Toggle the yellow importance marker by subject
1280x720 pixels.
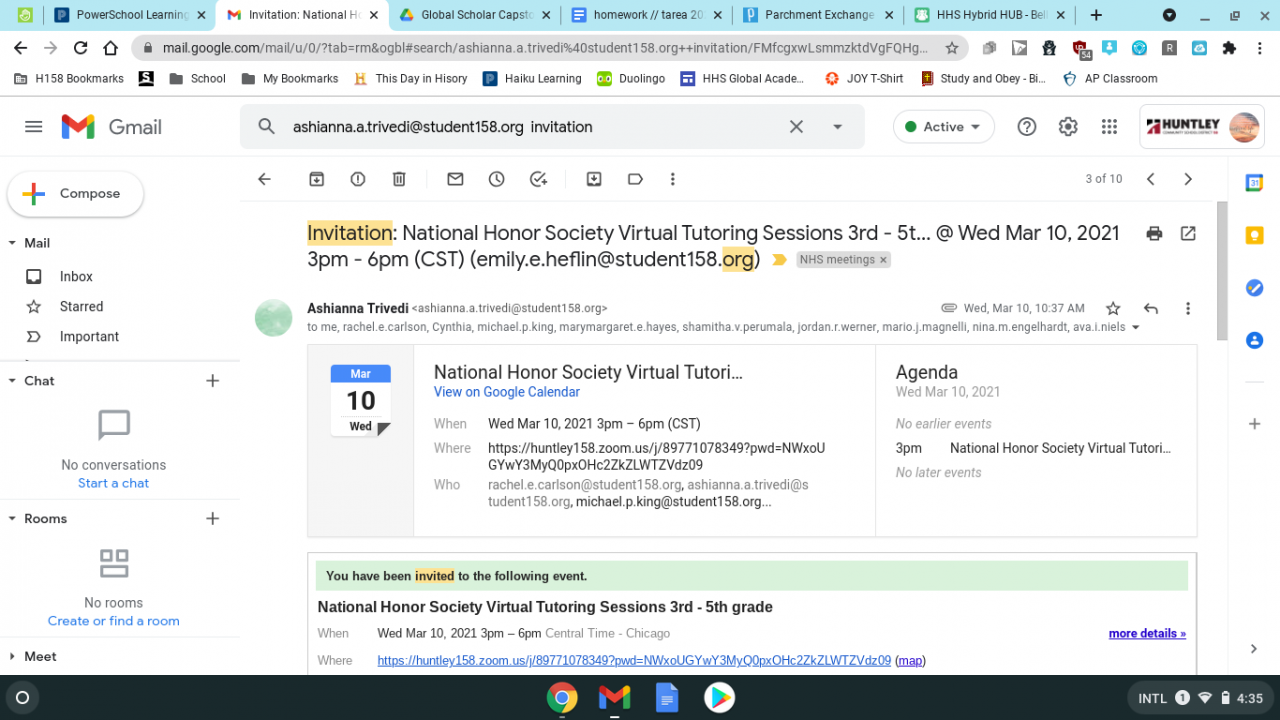coord(780,260)
